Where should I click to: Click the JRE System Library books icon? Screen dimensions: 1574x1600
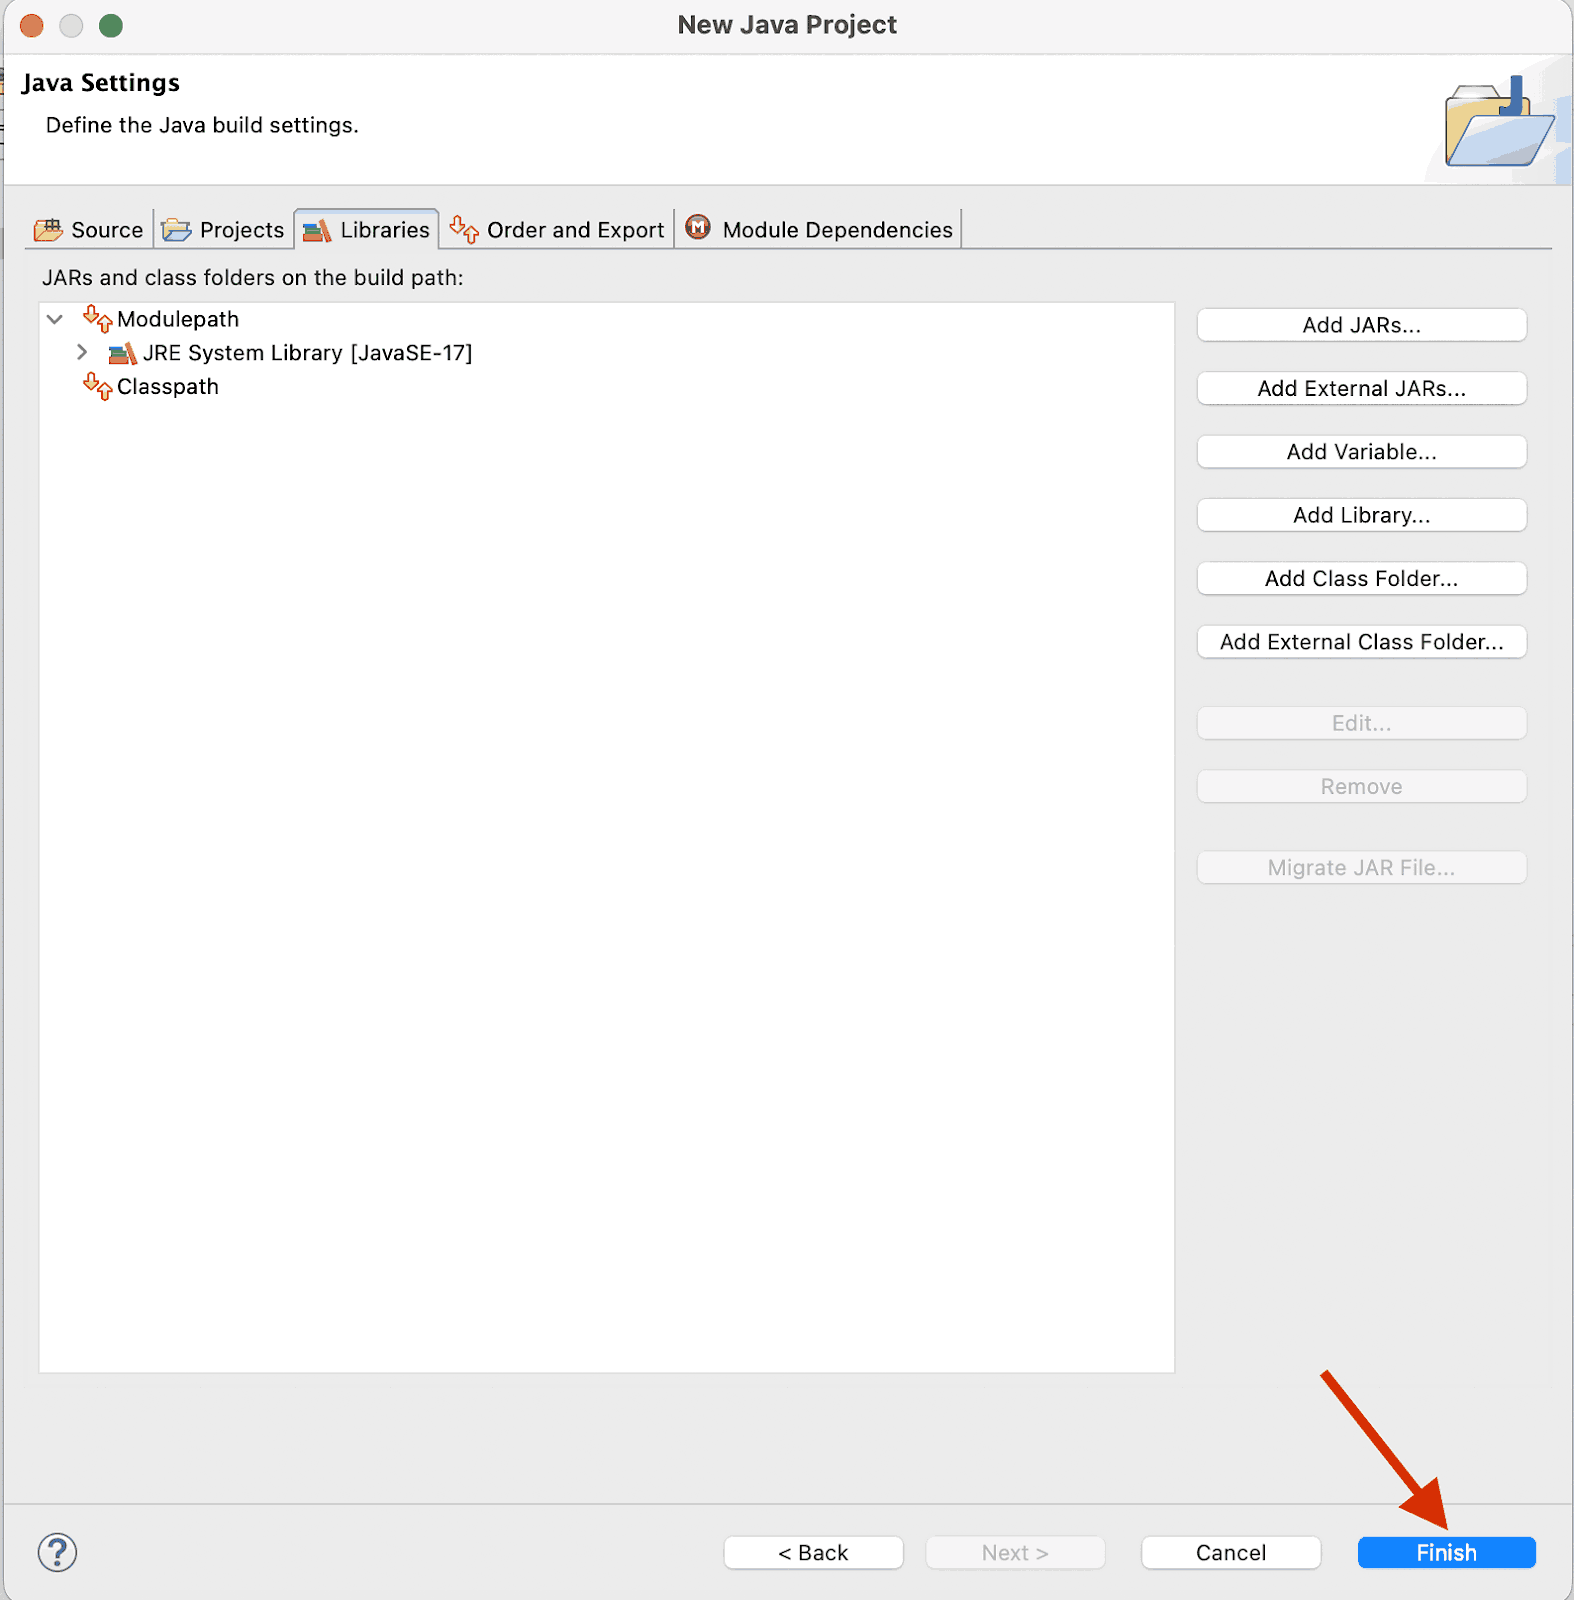122,353
